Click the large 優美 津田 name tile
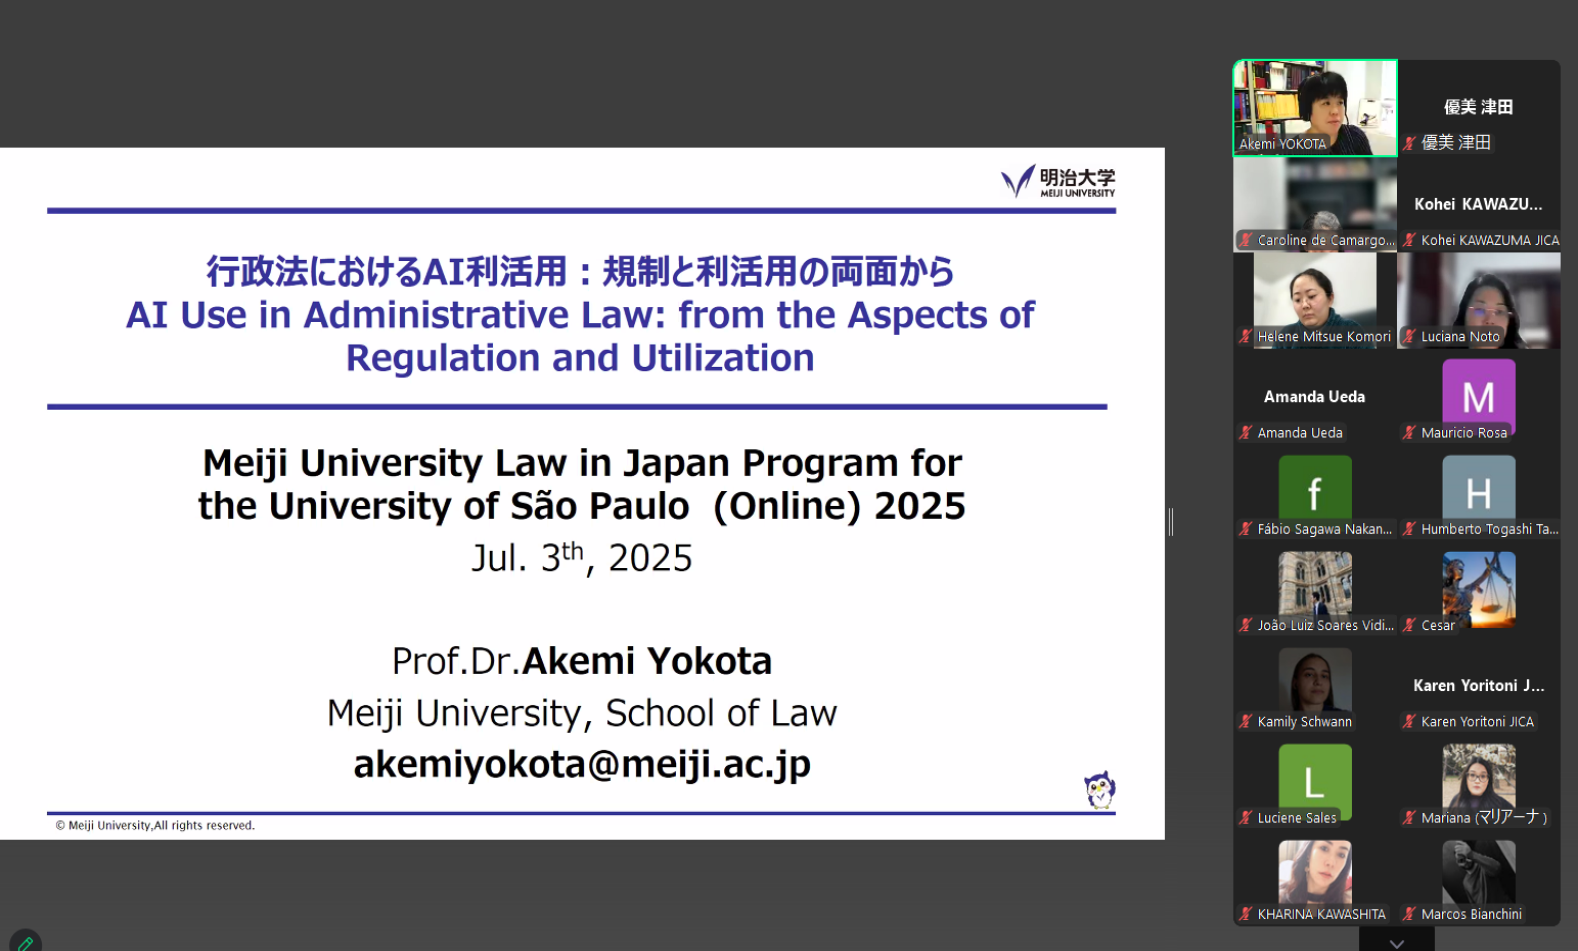1578x951 pixels. (1478, 107)
